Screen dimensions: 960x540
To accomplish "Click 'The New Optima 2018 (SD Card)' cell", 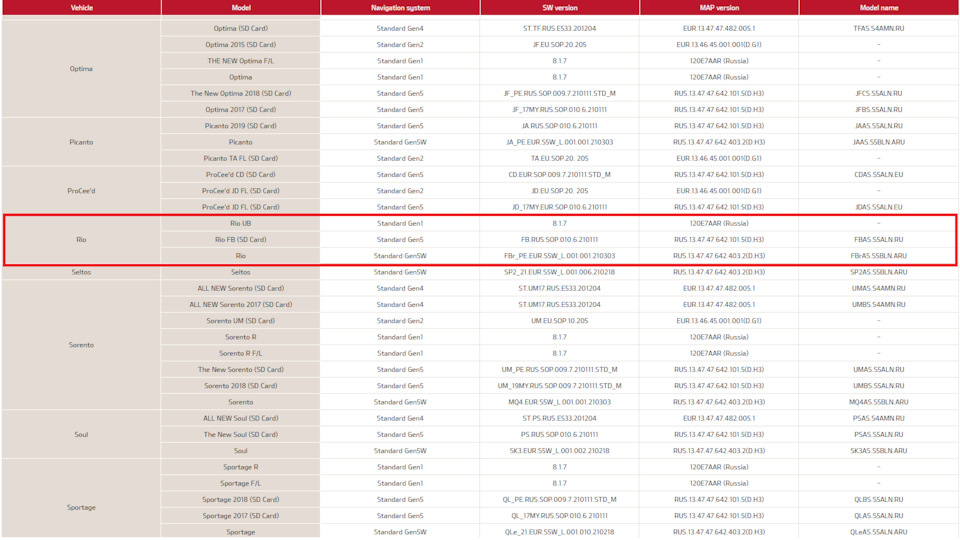I will click(x=241, y=93).
